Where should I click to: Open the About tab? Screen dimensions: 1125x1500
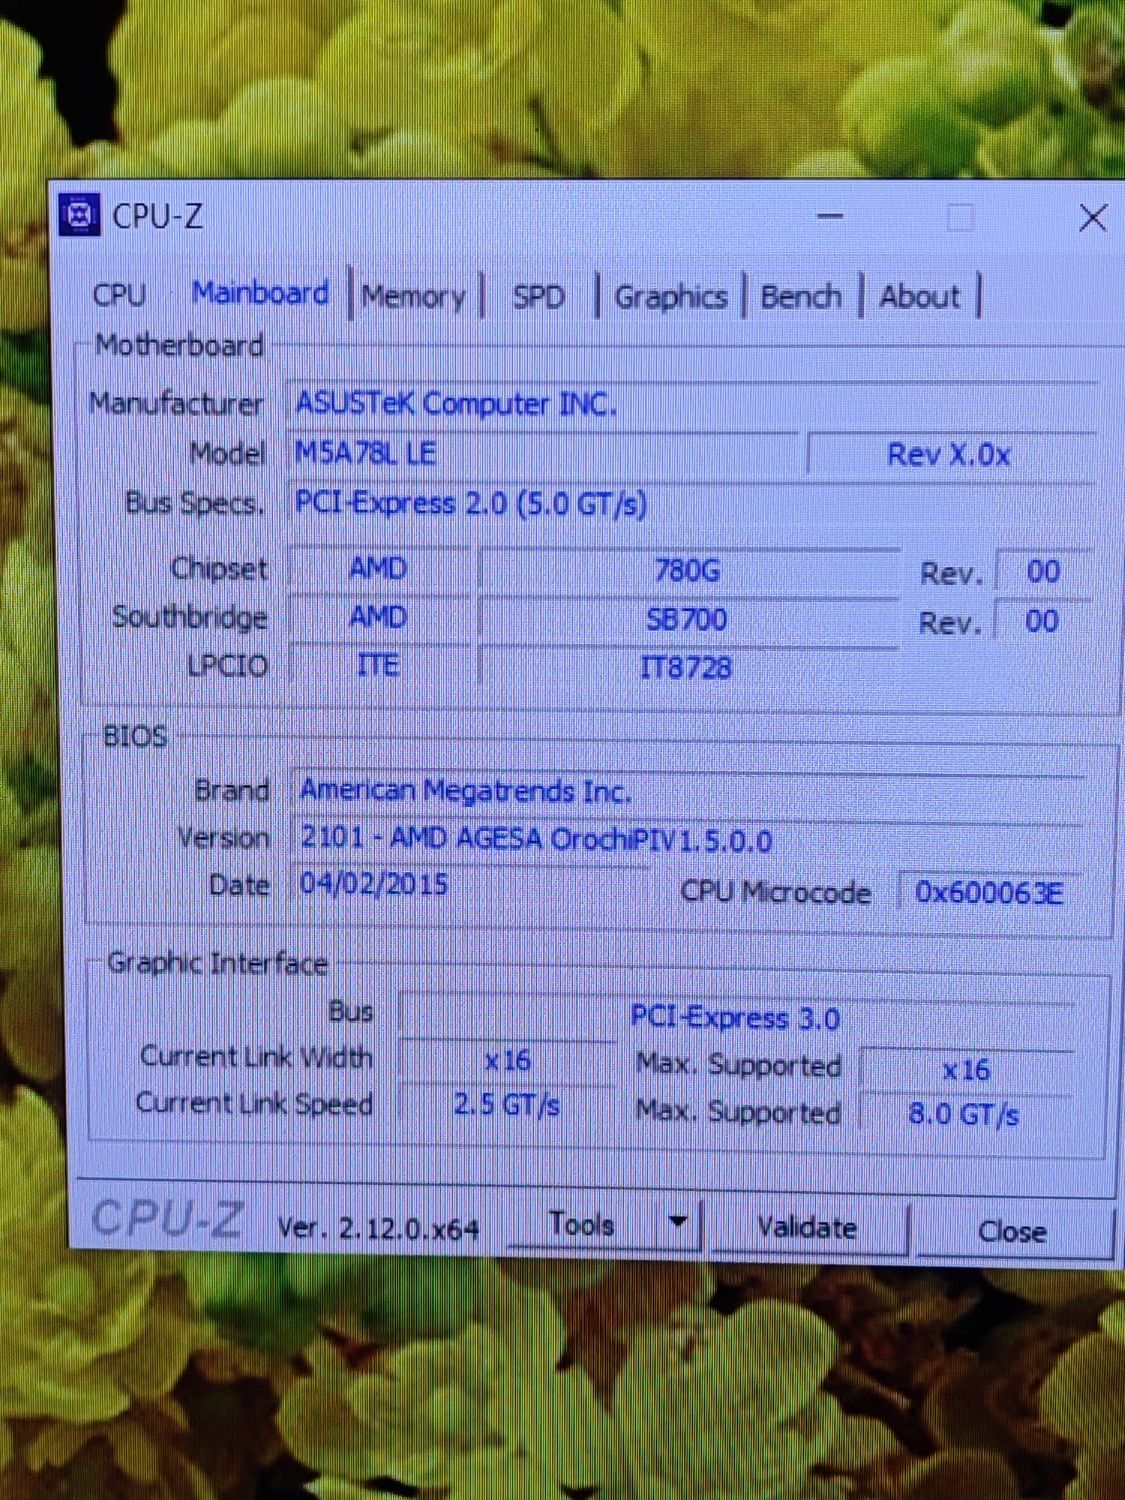point(919,297)
